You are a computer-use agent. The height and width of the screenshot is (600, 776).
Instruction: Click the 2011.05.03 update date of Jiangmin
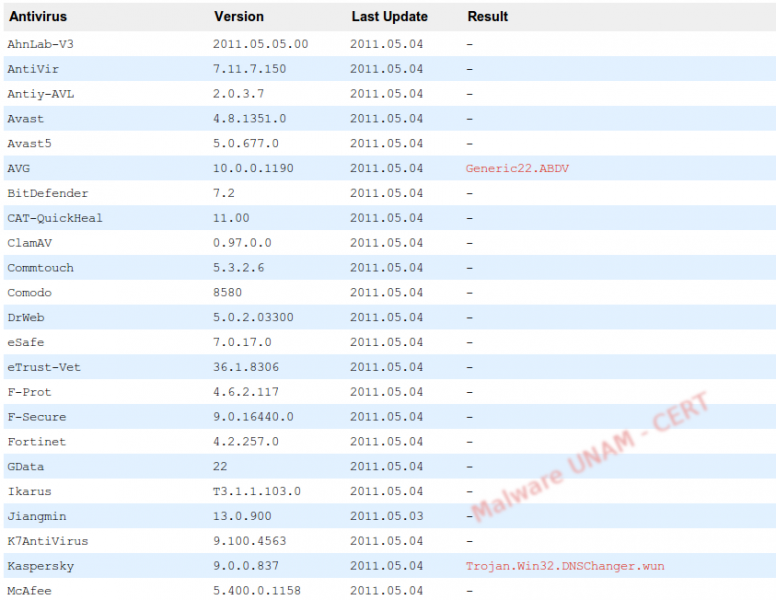(387, 516)
